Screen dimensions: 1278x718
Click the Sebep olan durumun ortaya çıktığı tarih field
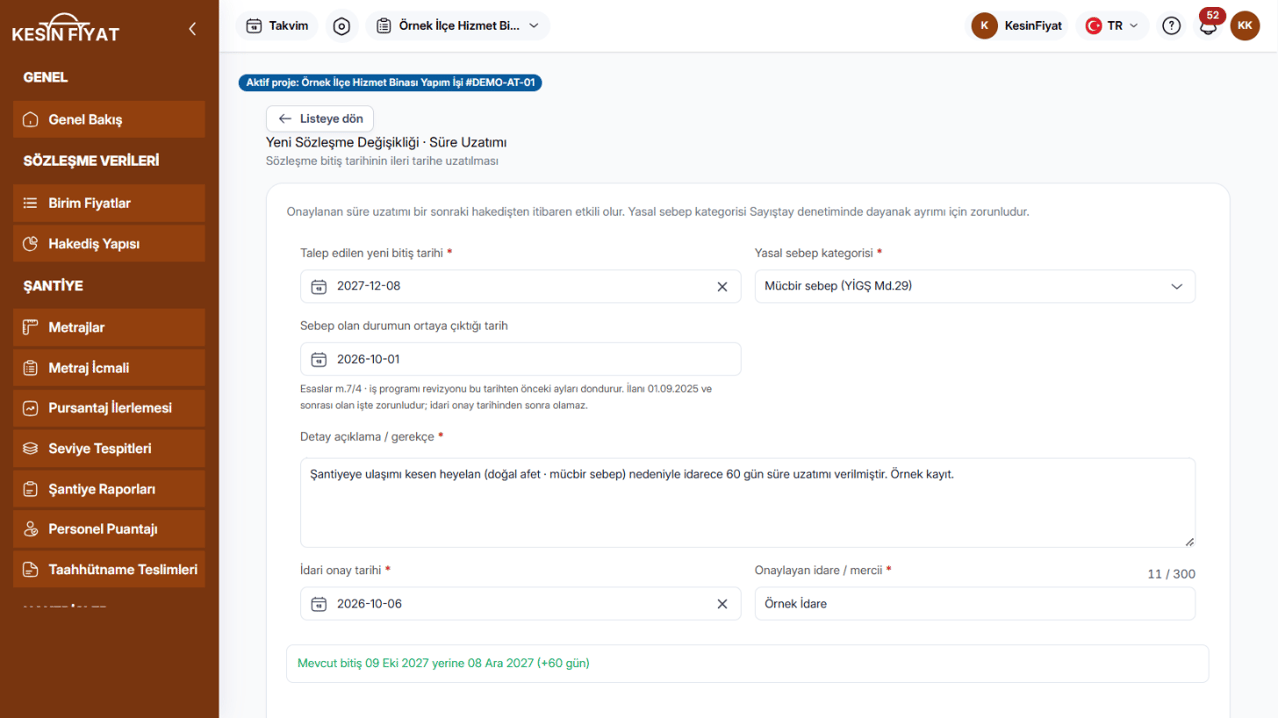pos(520,360)
